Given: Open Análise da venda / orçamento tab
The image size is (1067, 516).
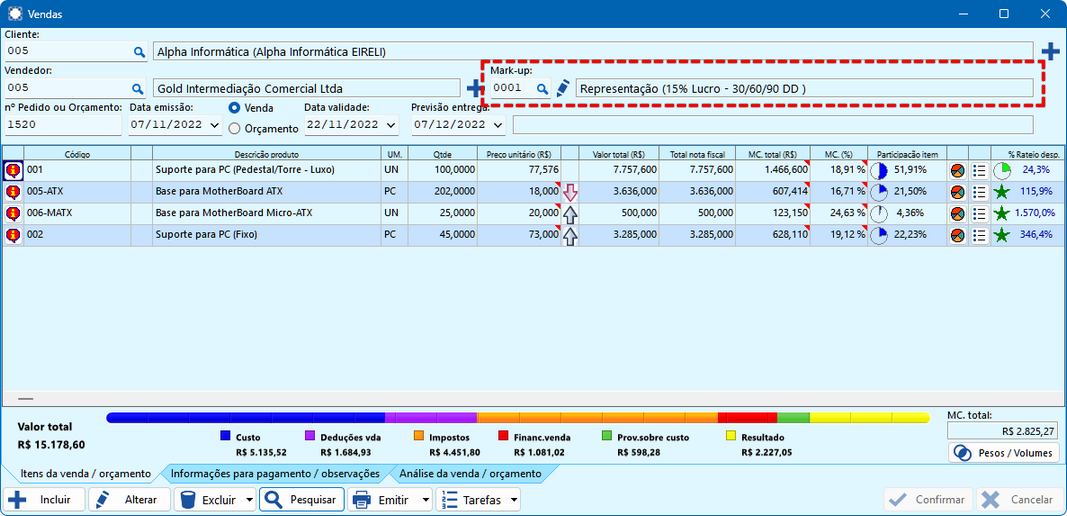Looking at the screenshot, I should pos(470,473).
